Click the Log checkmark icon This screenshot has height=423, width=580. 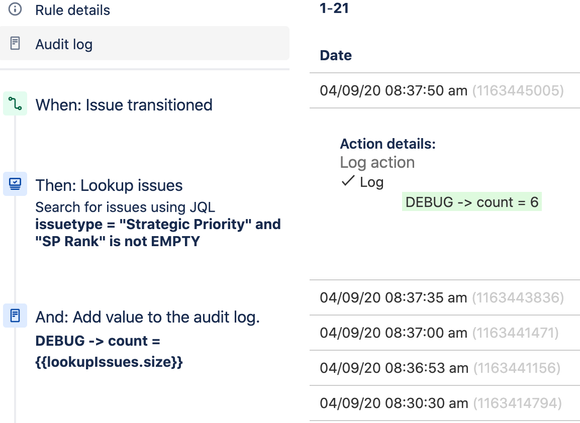(348, 181)
